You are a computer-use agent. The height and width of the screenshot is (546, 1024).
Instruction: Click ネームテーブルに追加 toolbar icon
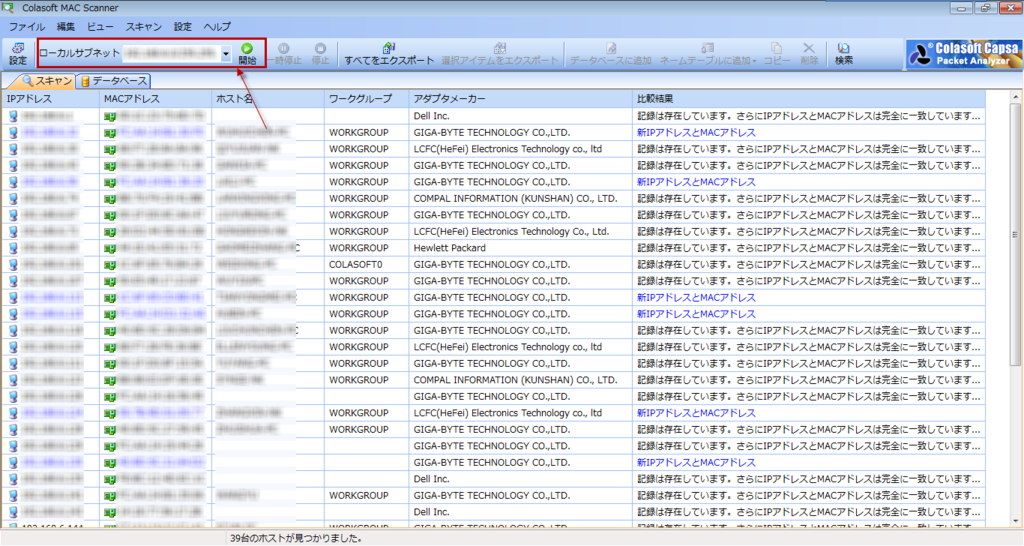pos(705,54)
